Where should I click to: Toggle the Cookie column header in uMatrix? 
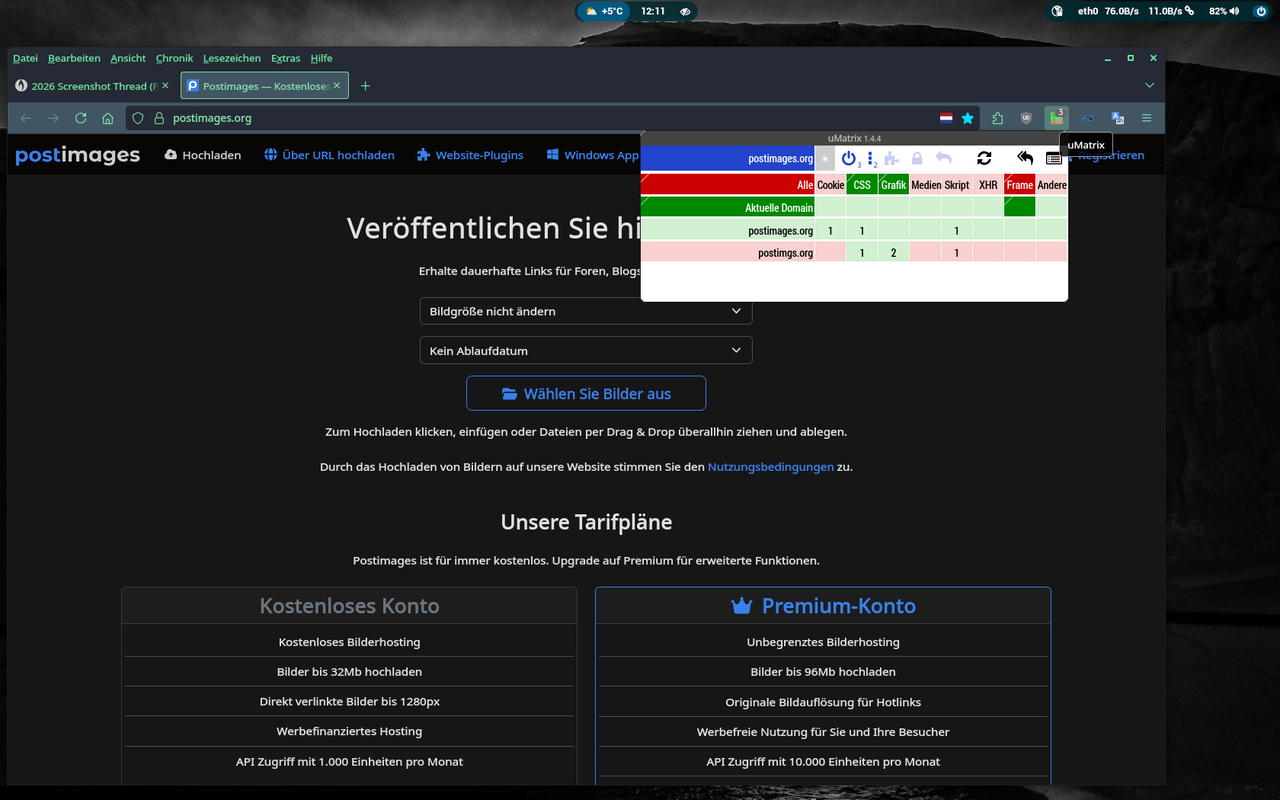point(830,185)
